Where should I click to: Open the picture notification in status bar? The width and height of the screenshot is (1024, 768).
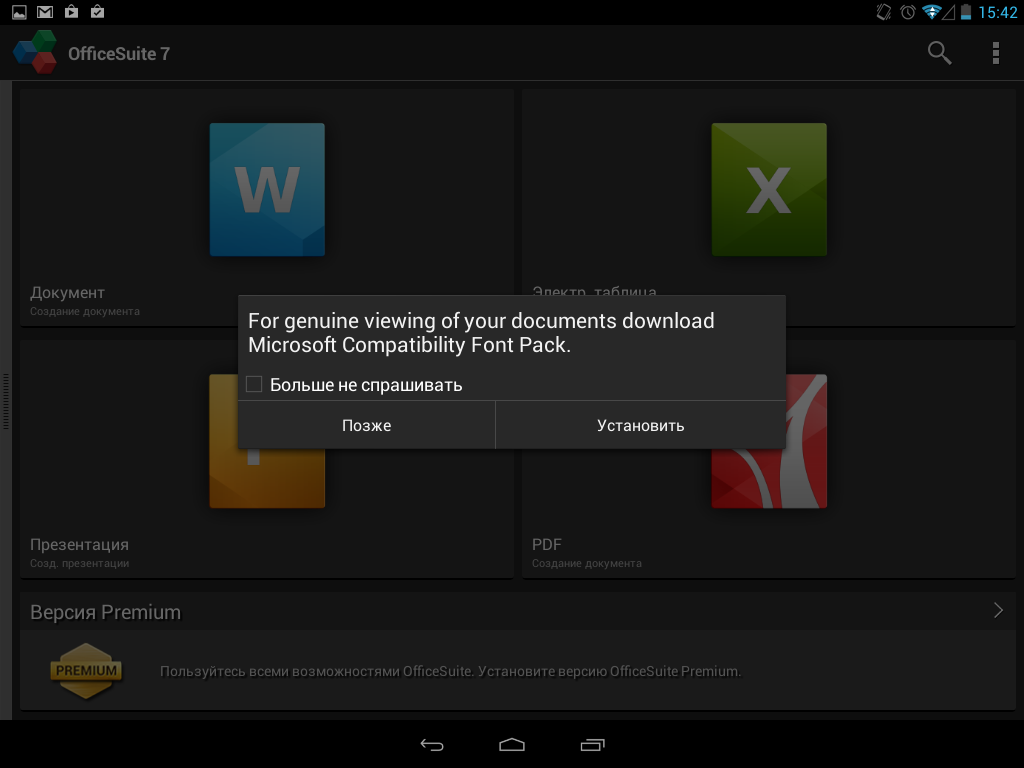pos(19,12)
